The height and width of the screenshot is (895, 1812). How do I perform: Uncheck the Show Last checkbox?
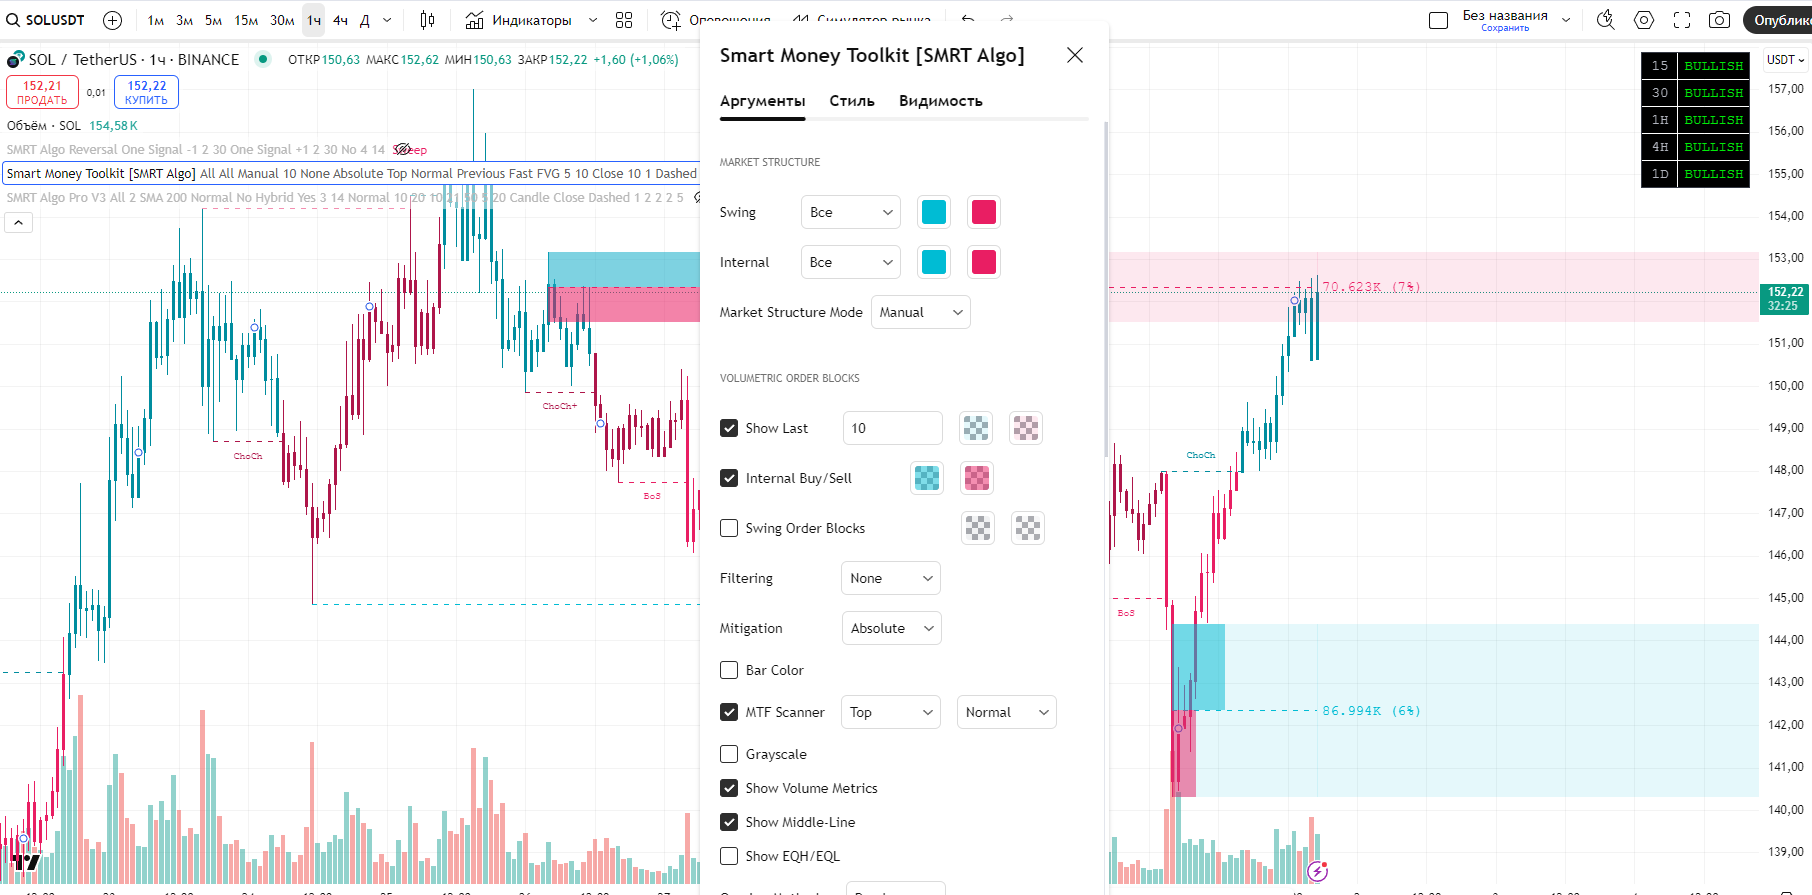click(729, 428)
